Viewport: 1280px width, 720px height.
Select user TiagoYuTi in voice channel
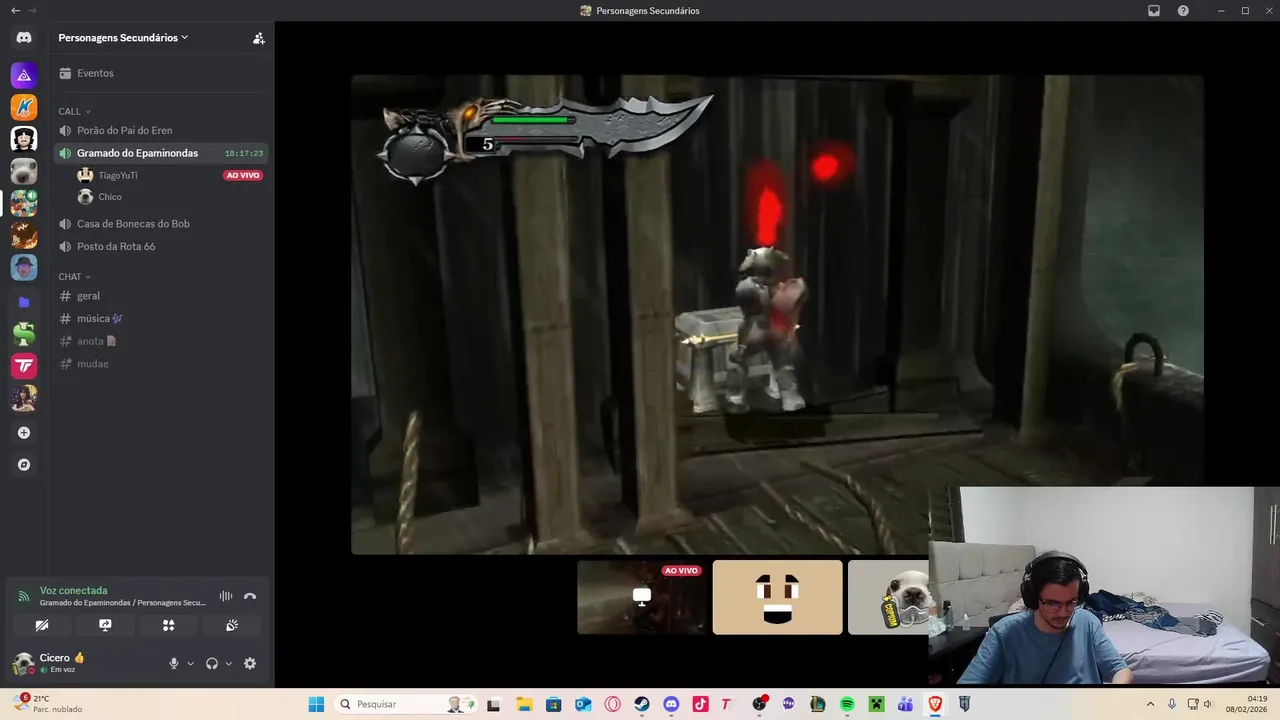point(118,175)
